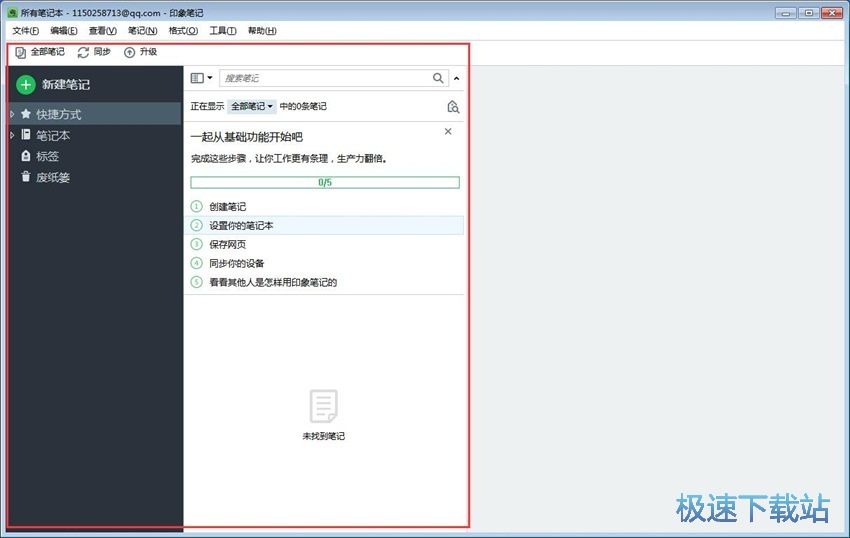Open the 工具(T) menu
The height and width of the screenshot is (538, 850).
(223, 31)
